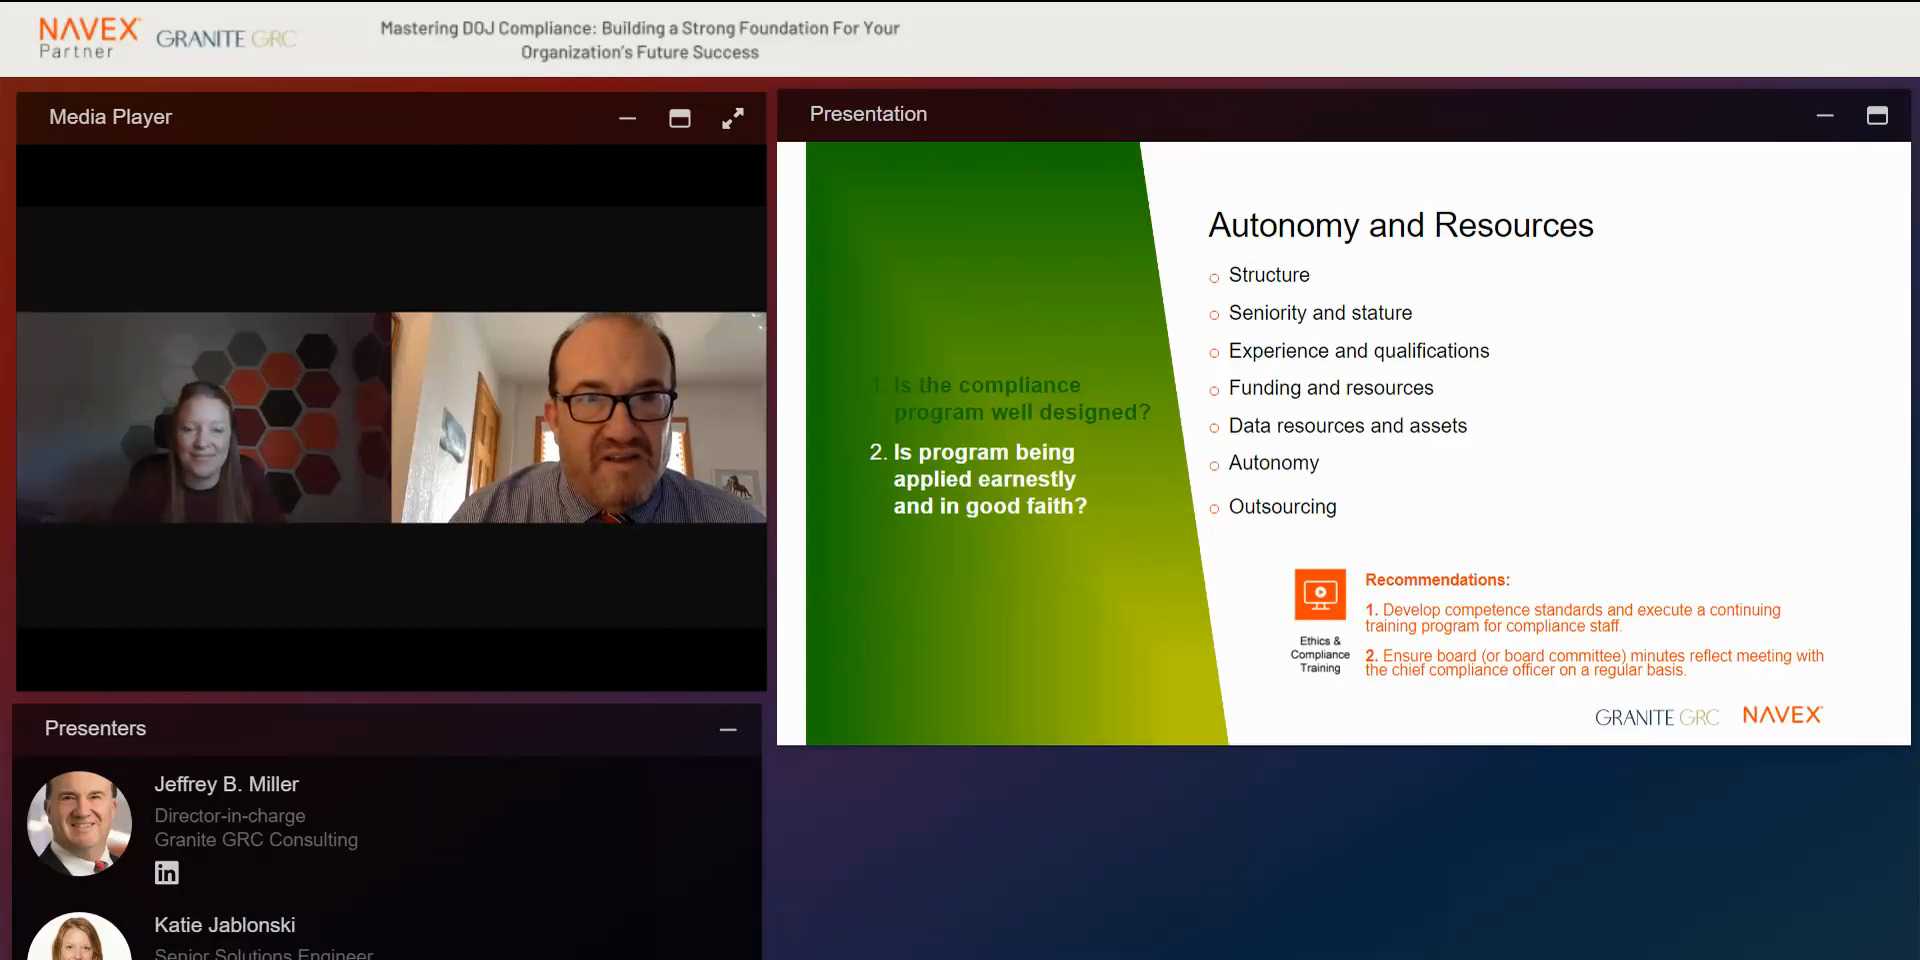Click the 'Autonomy' bullet on the slide

(x=1274, y=463)
